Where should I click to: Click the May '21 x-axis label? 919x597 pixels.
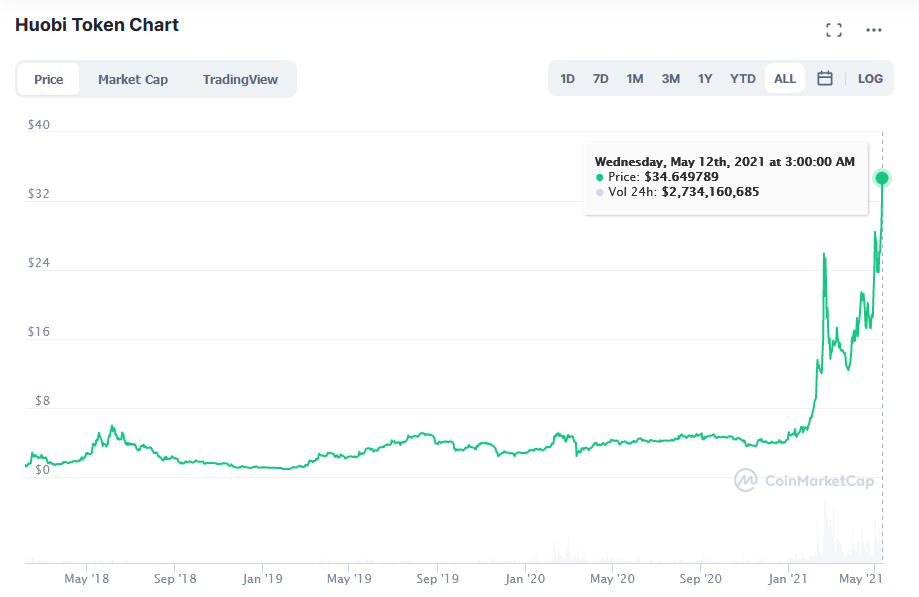(x=860, y=579)
